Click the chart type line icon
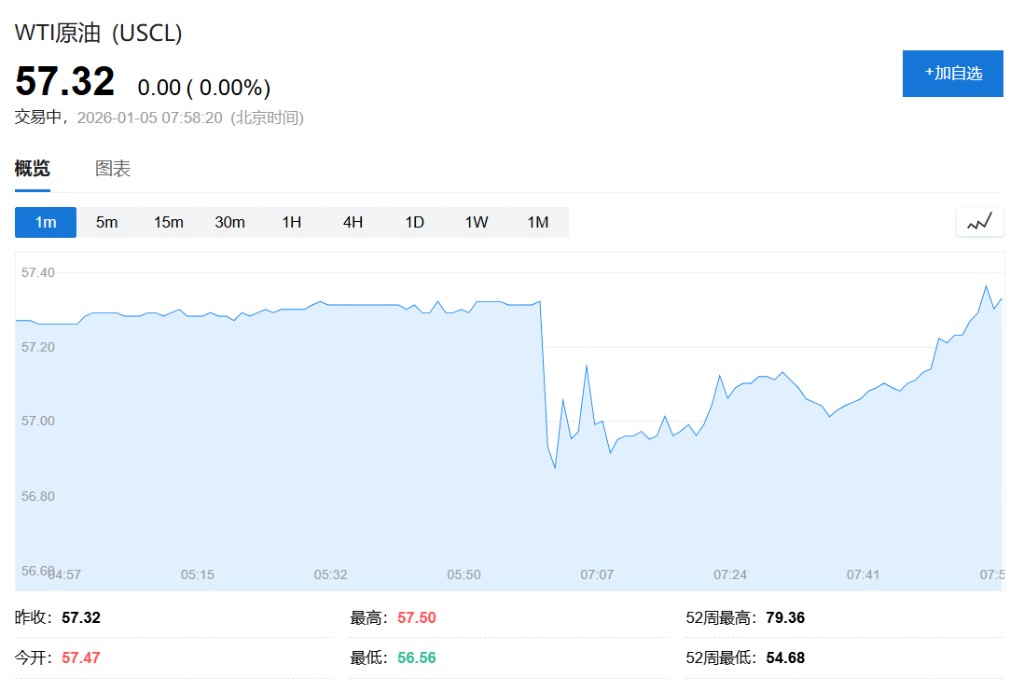The width and height of the screenshot is (1024, 681). point(979,222)
